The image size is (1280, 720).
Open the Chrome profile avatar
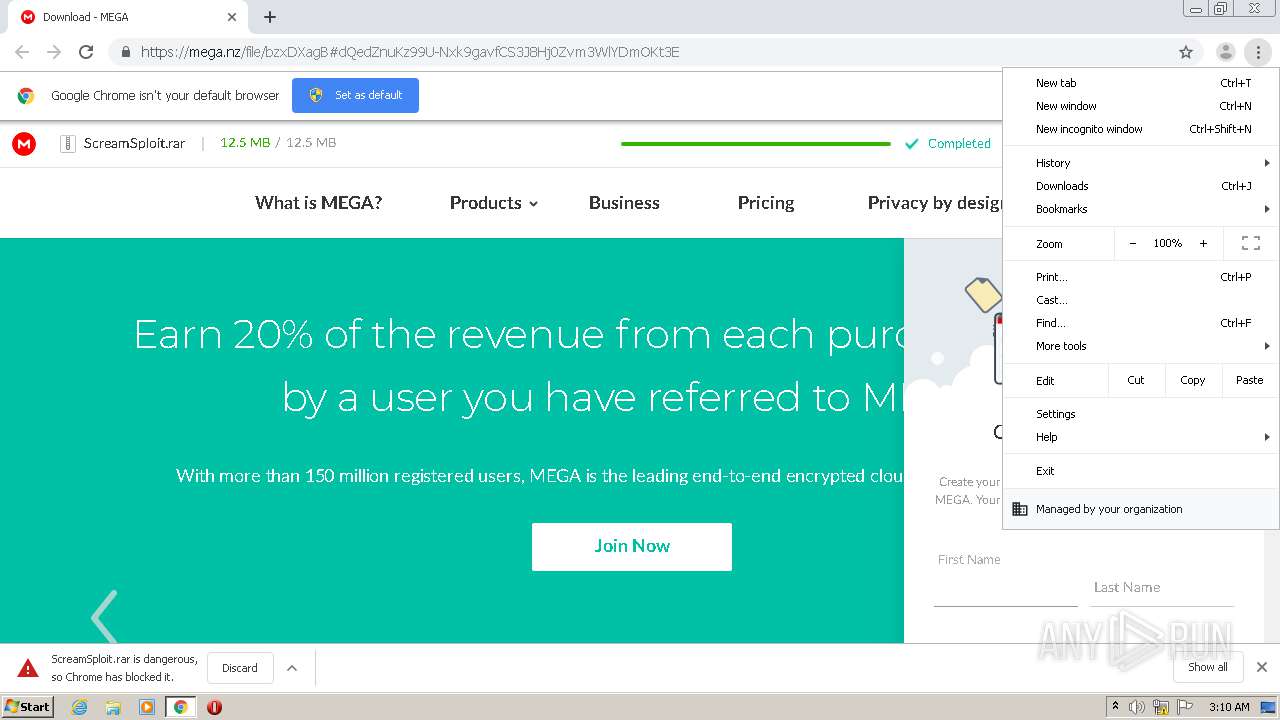click(1225, 52)
